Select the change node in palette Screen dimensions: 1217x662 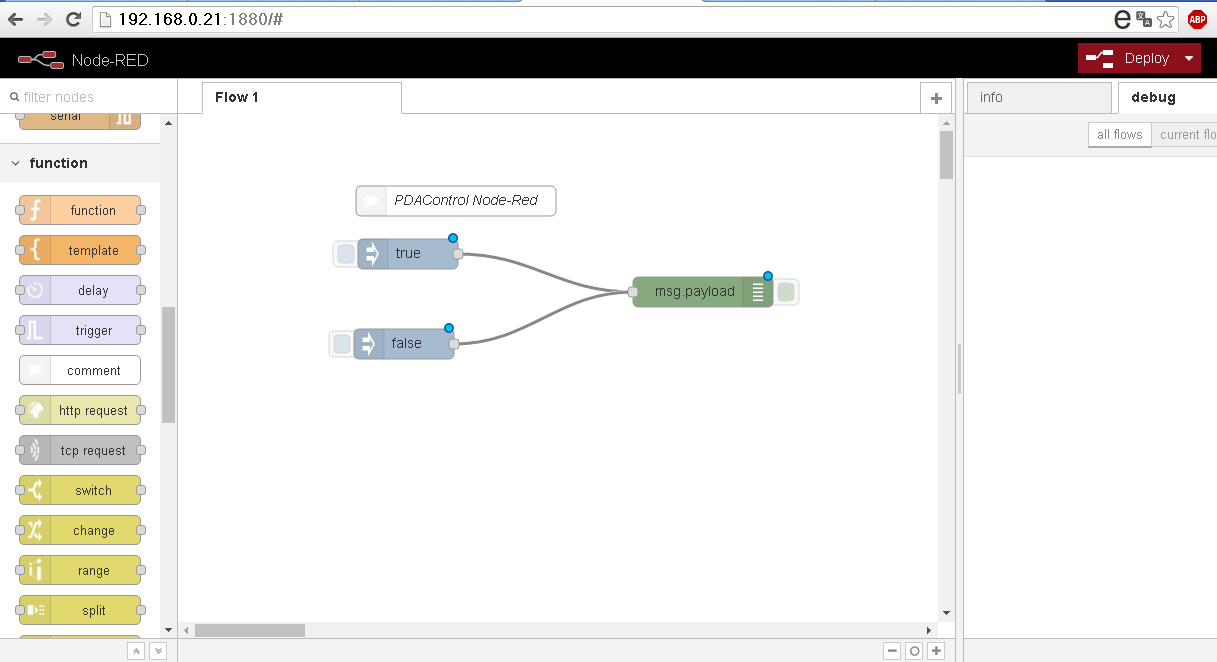click(80, 530)
